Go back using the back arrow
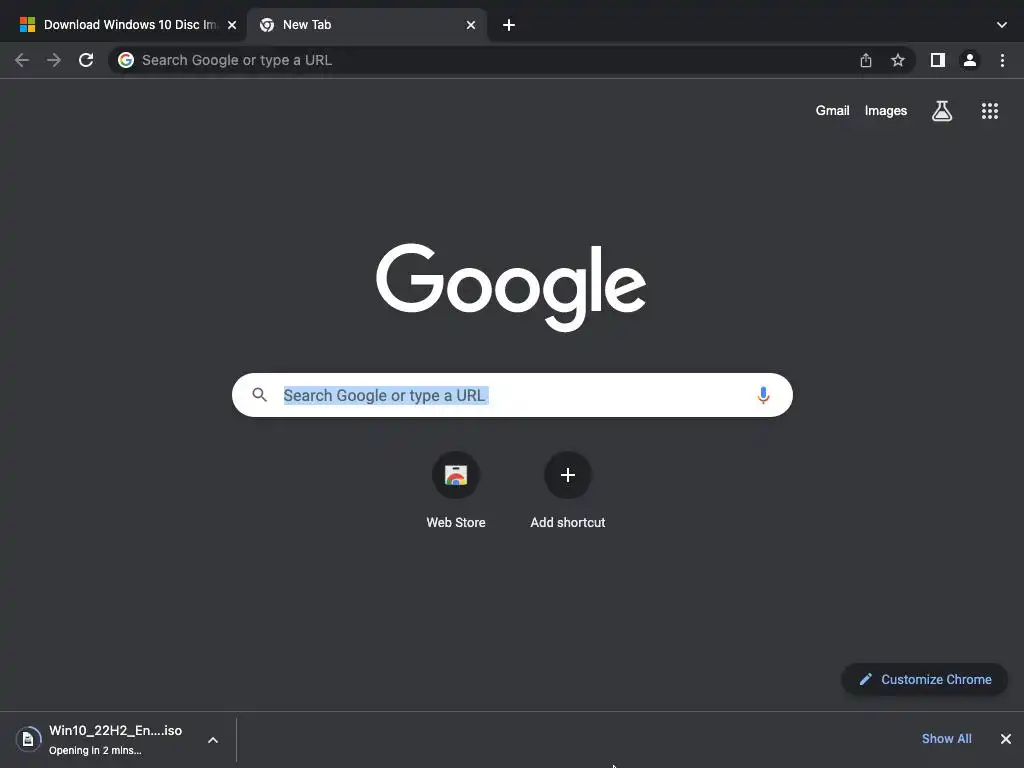This screenshot has width=1024, height=768. coord(22,60)
